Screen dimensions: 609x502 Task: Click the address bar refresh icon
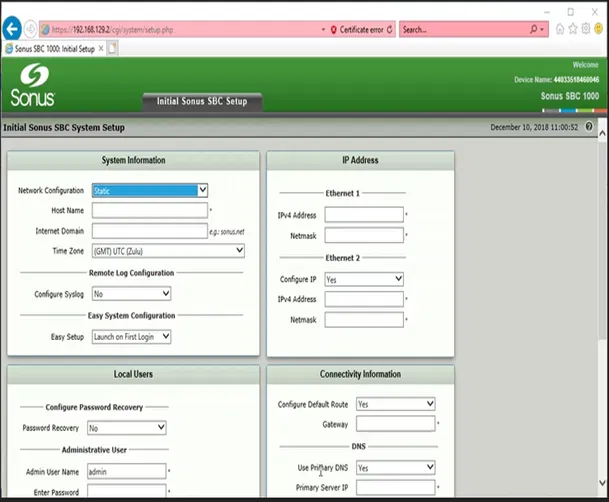(x=389, y=30)
